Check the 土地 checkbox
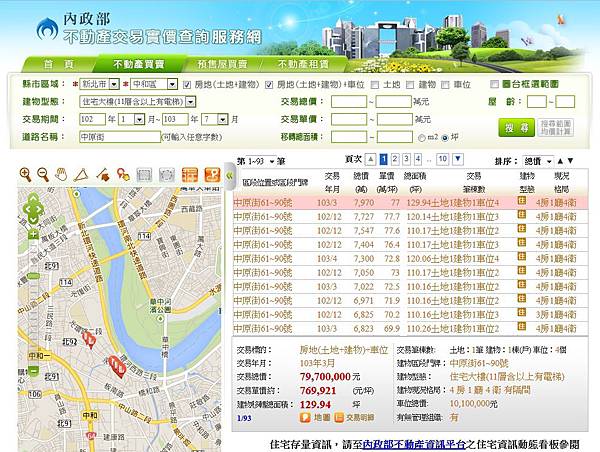The width and height of the screenshot is (600, 452). click(375, 85)
